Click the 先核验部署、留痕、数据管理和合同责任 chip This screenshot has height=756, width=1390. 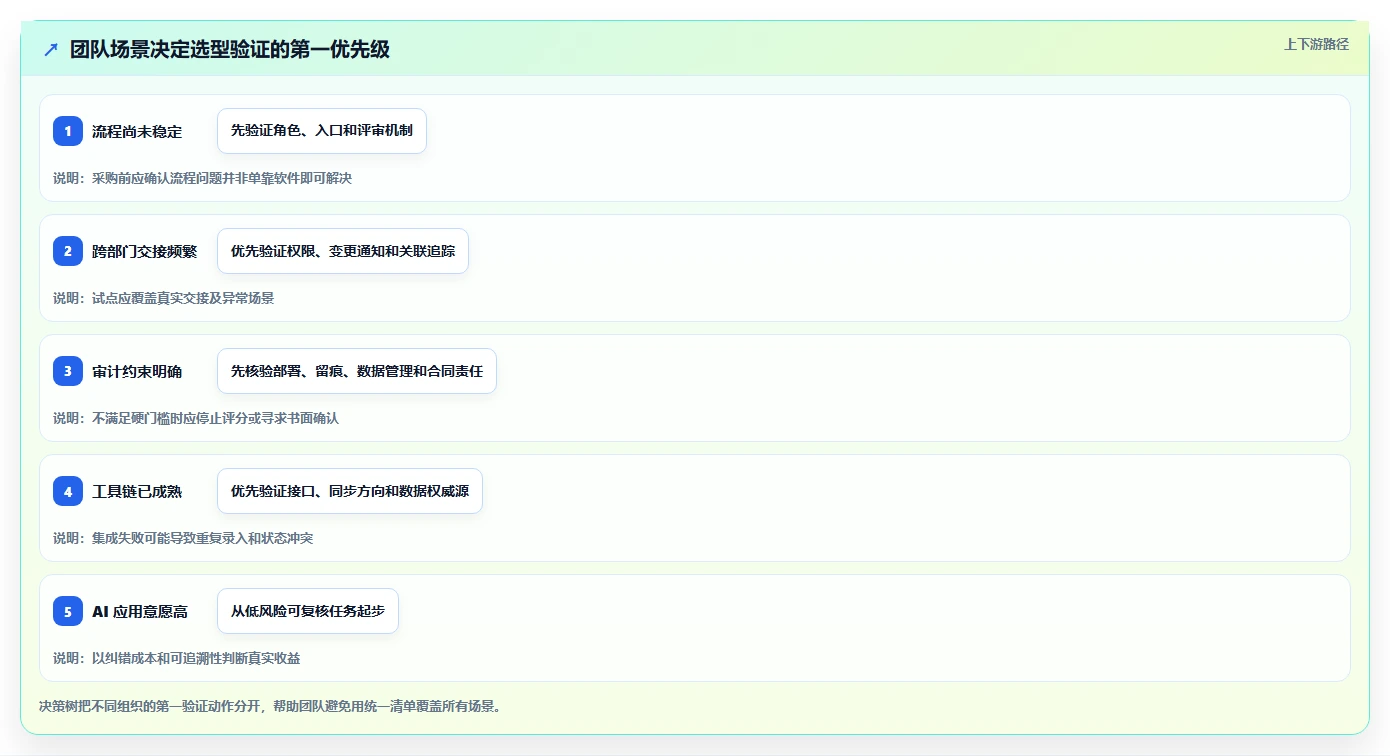click(357, 371)
